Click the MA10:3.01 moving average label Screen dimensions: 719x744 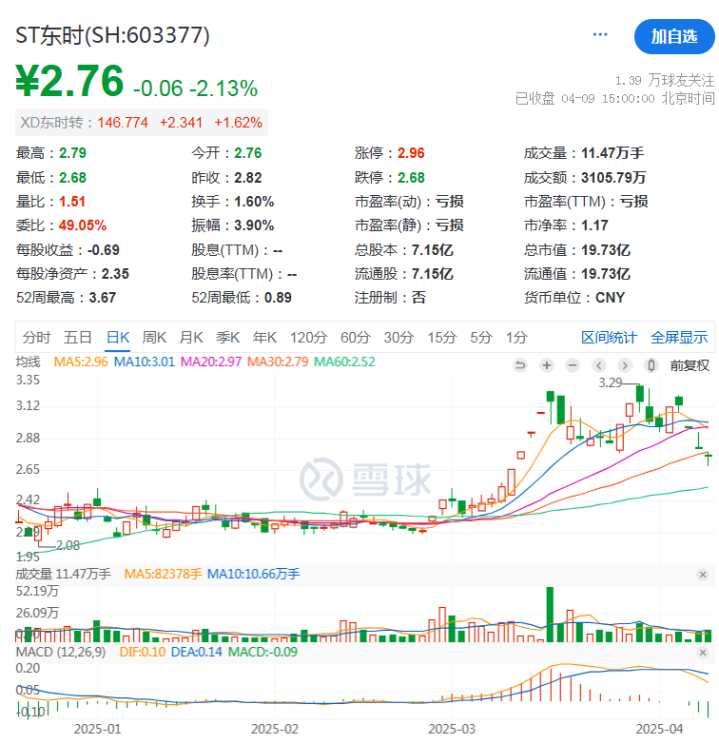pos(144,362)
